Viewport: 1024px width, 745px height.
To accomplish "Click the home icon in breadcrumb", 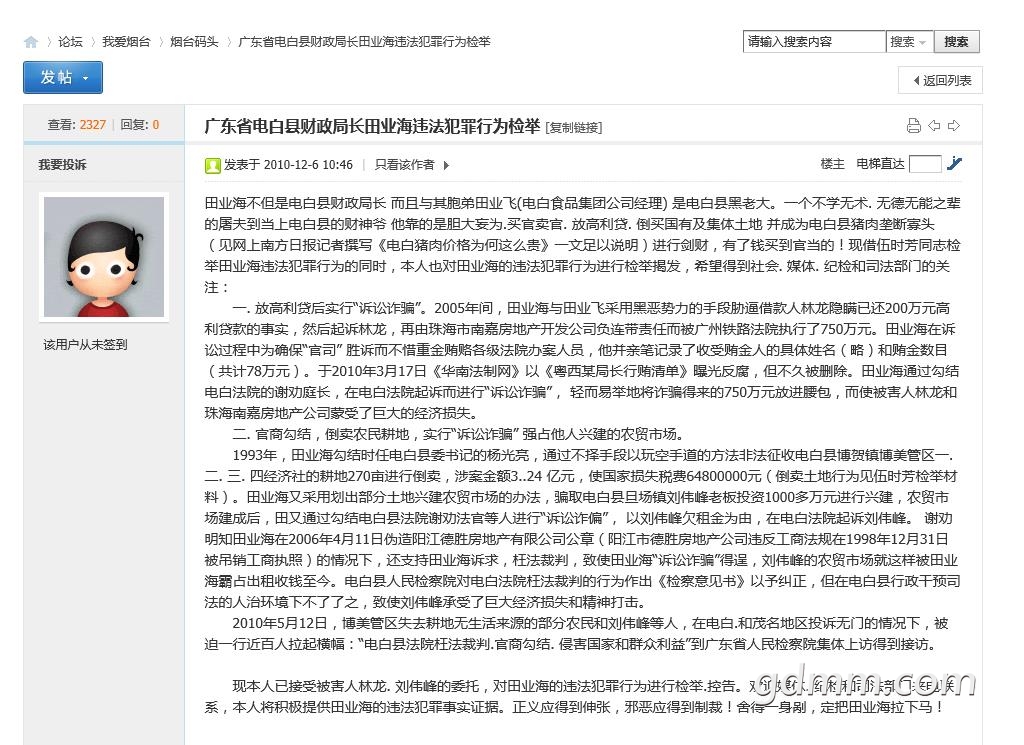I will (31, 42).
